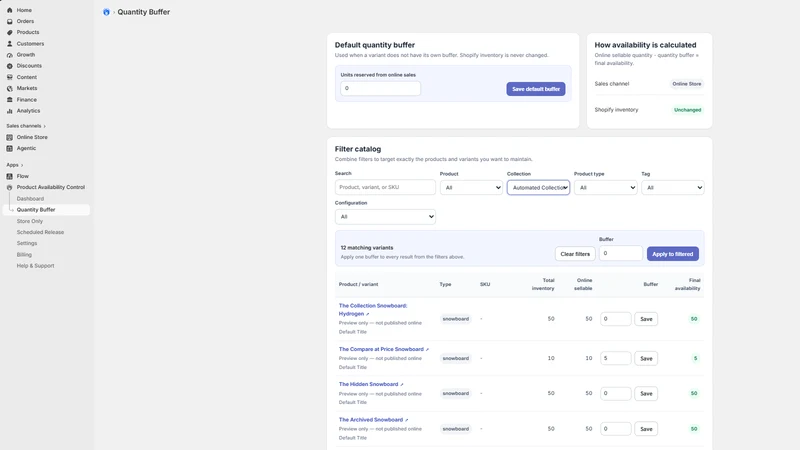The image size is (800, 450).
Task: Open The Archived Snowboard product link
Action: (371, 420)
